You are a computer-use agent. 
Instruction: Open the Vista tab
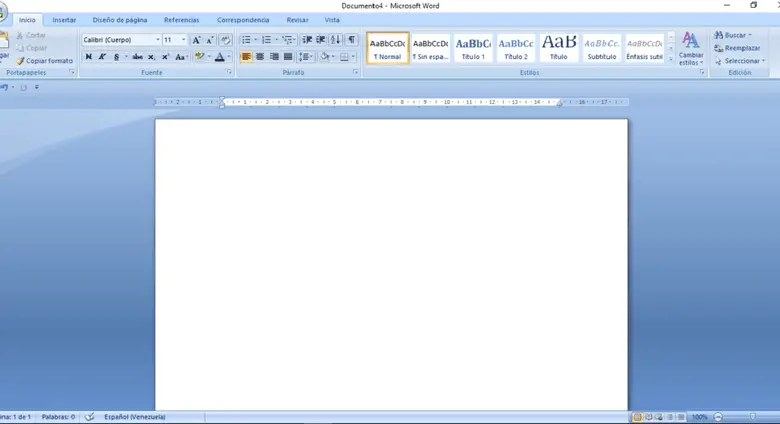pyautogui.click(x=332, y=20)
